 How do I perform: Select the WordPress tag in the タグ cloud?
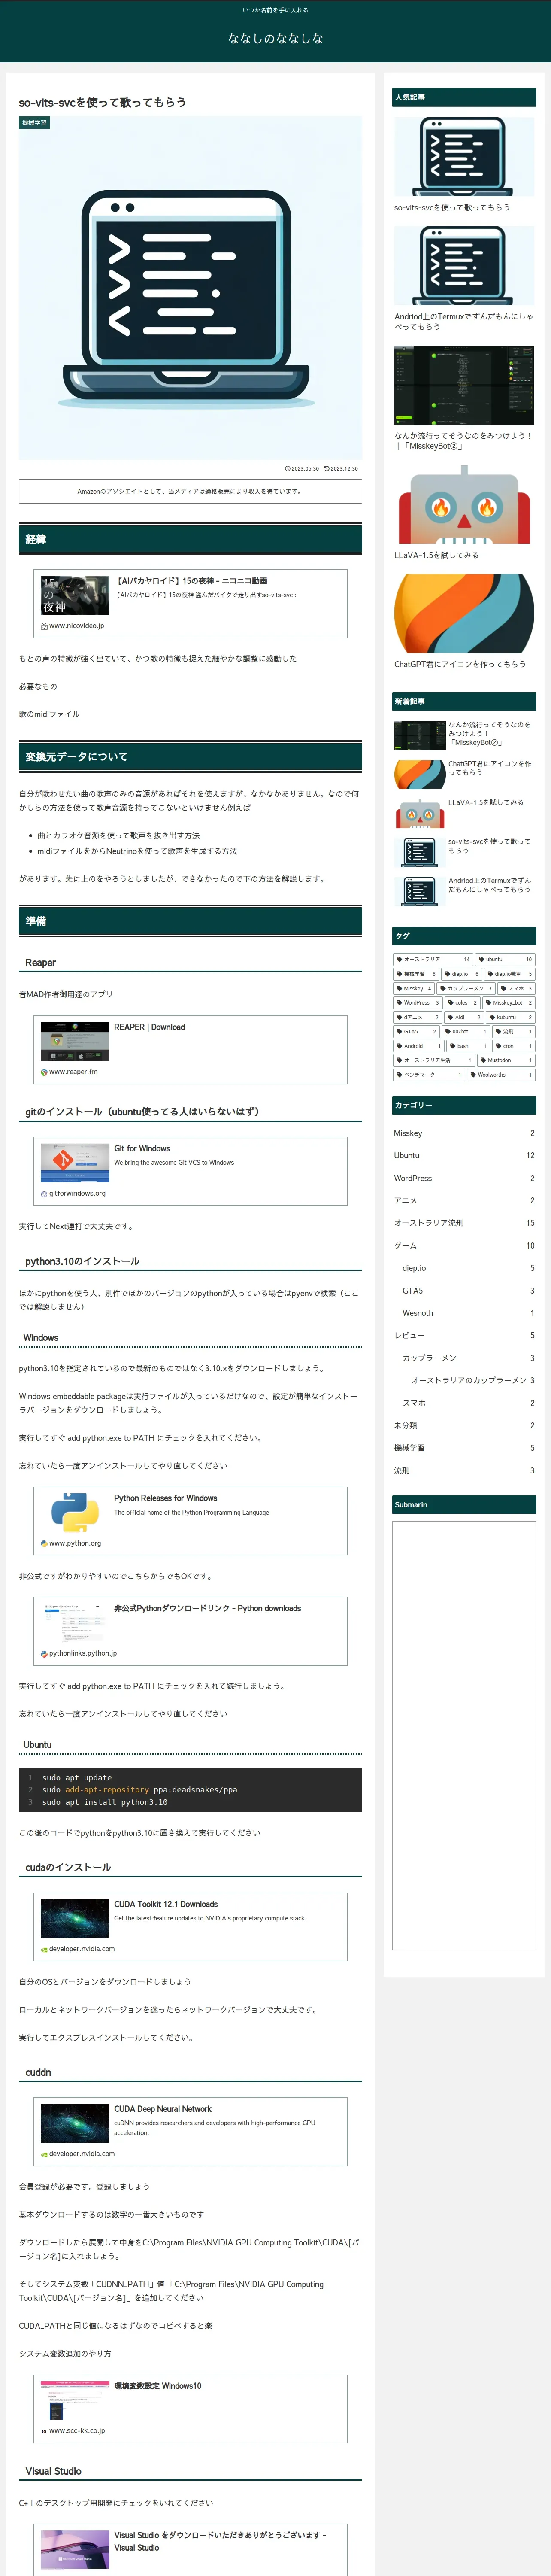[418, 1003]
